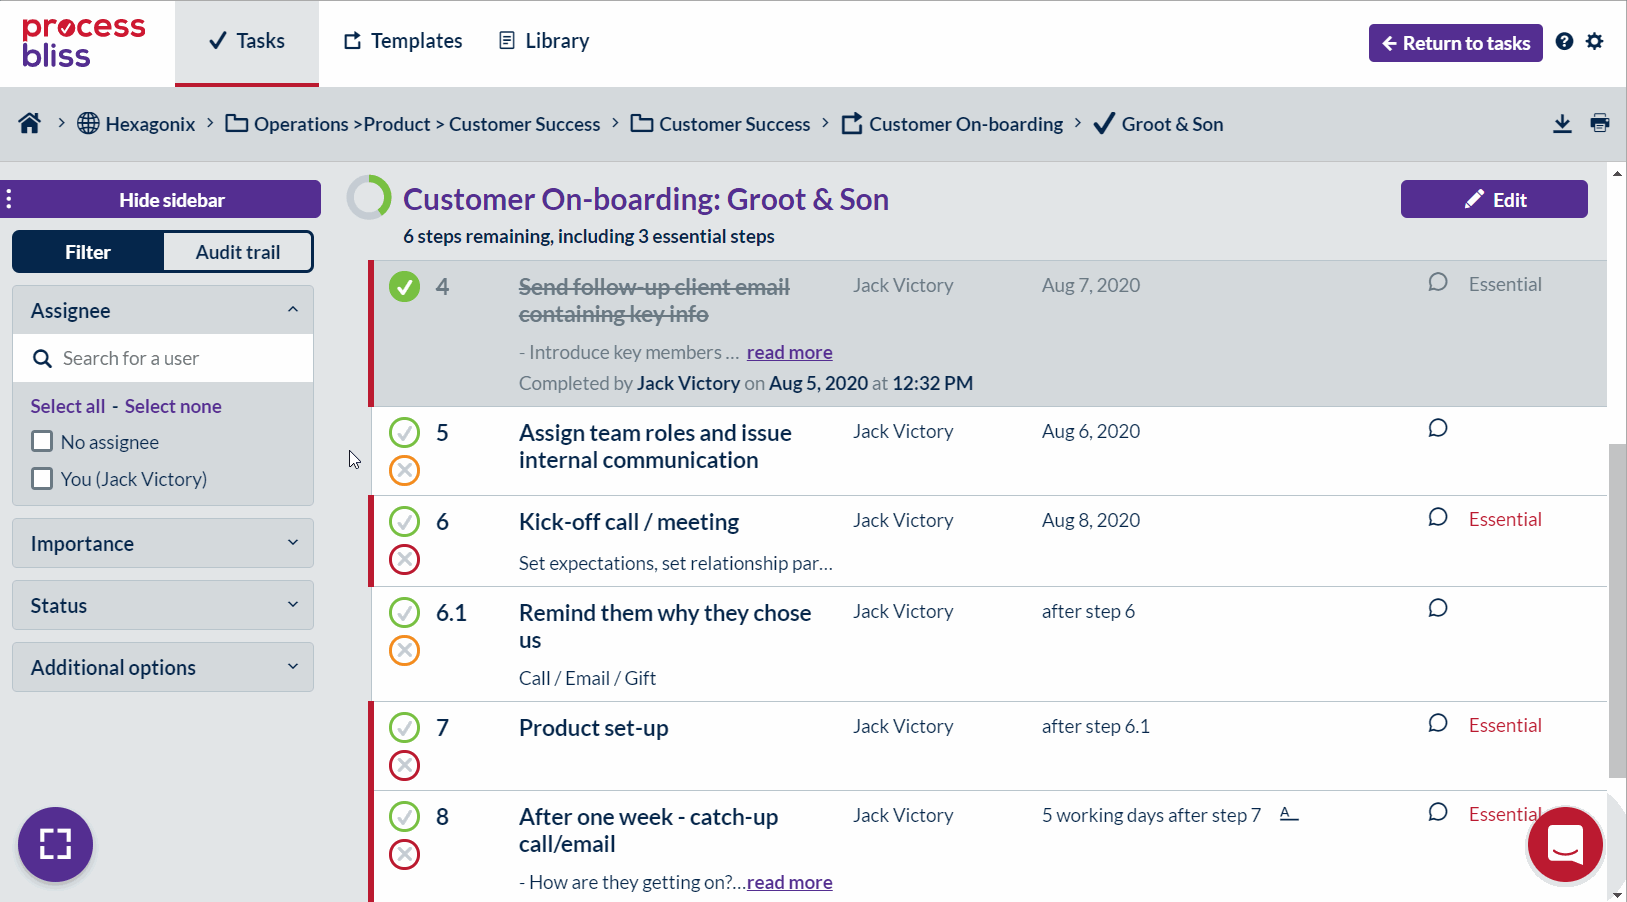Open the Templates tab

pos(403,41)
